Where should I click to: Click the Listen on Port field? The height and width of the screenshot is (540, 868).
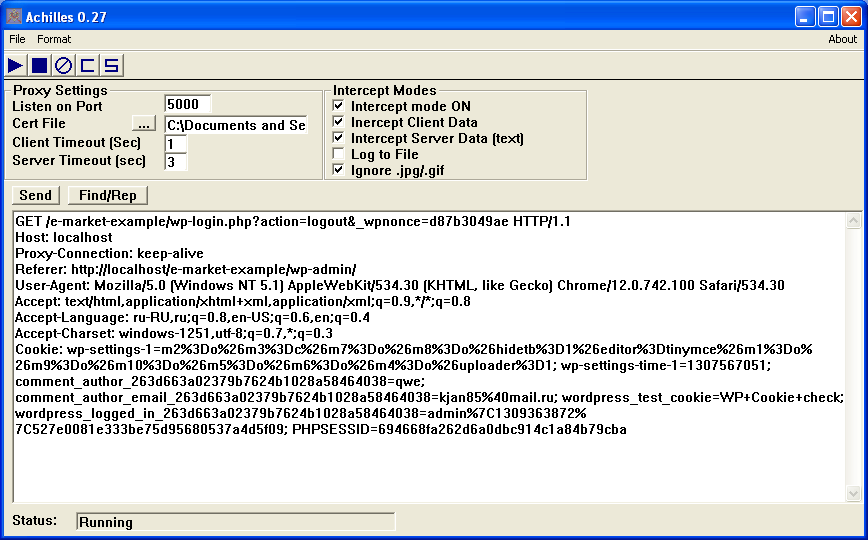click(x=188, y=105)
